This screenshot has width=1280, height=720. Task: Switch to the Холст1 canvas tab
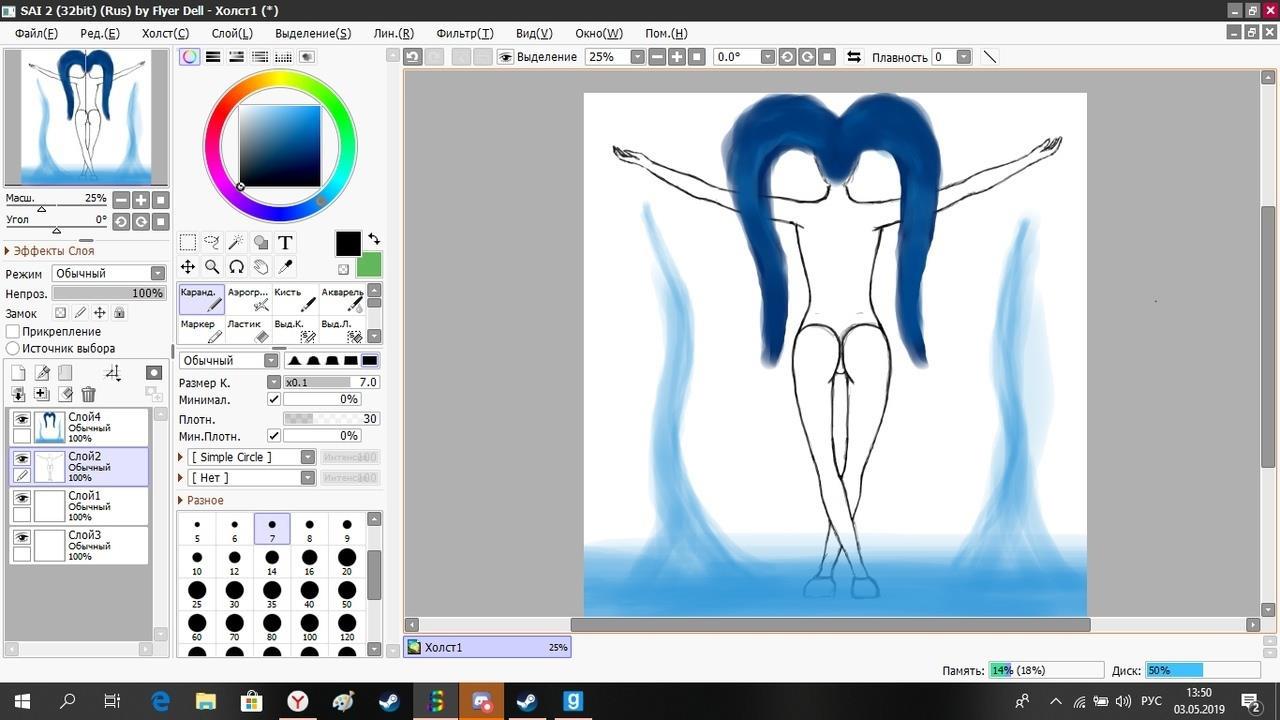486,647
